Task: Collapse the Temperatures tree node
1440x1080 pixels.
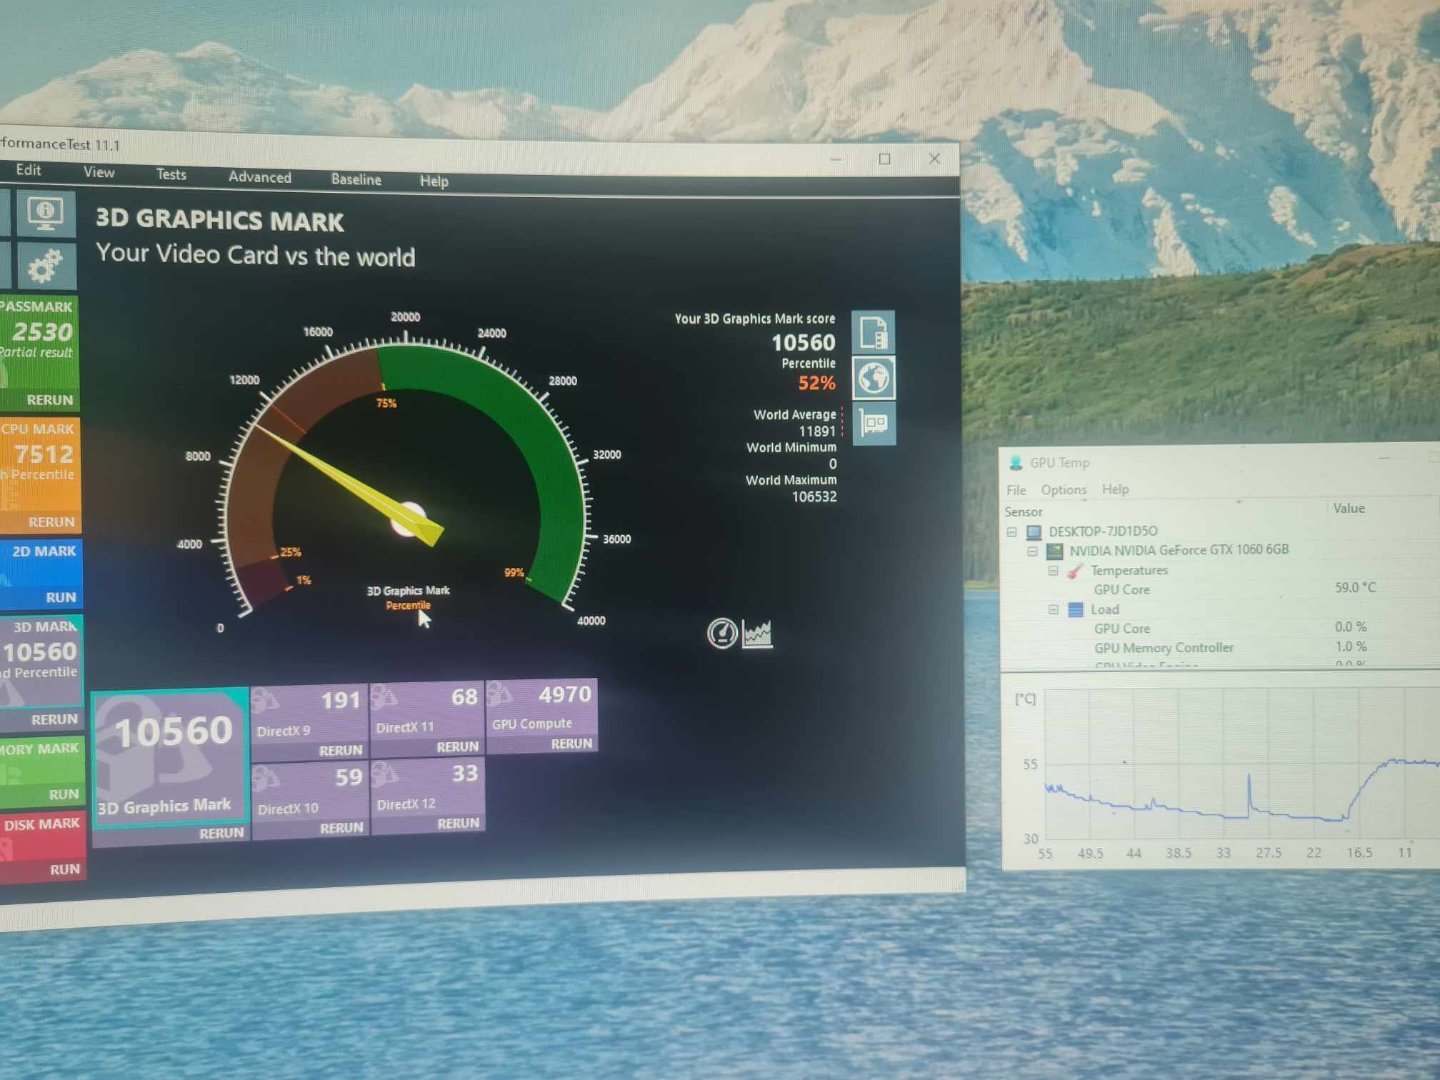Action: point(1053,571)
